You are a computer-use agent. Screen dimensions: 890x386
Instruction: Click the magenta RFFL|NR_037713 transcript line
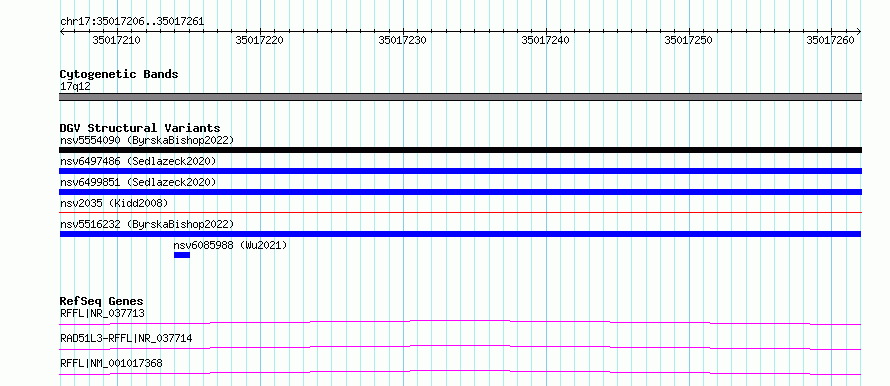(460, 322)
